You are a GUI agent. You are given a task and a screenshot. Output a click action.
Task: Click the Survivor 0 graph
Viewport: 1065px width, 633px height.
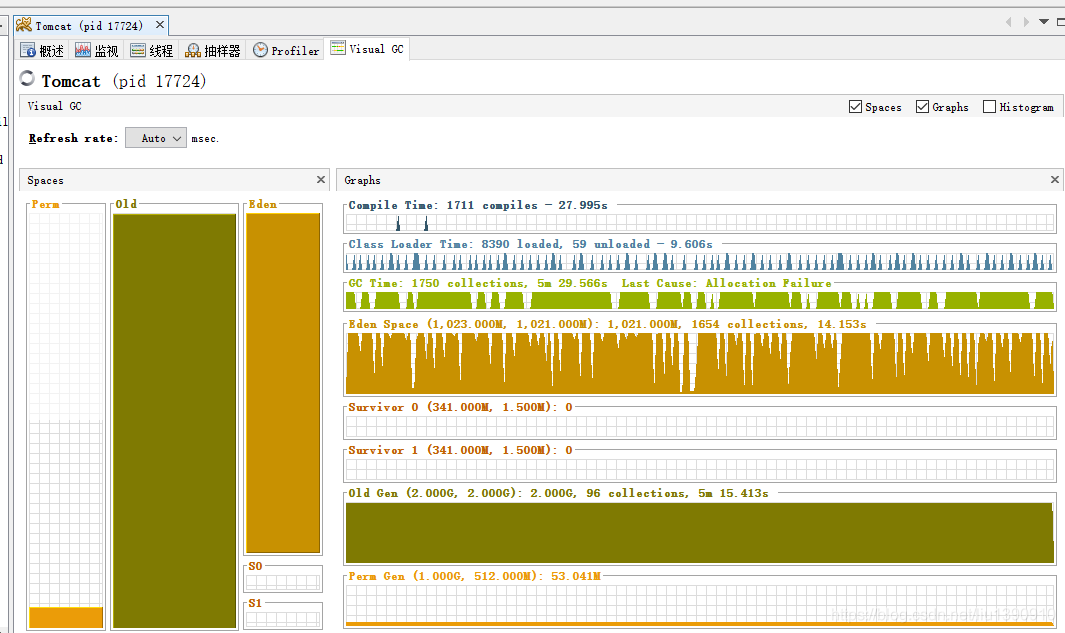(700, 426)
